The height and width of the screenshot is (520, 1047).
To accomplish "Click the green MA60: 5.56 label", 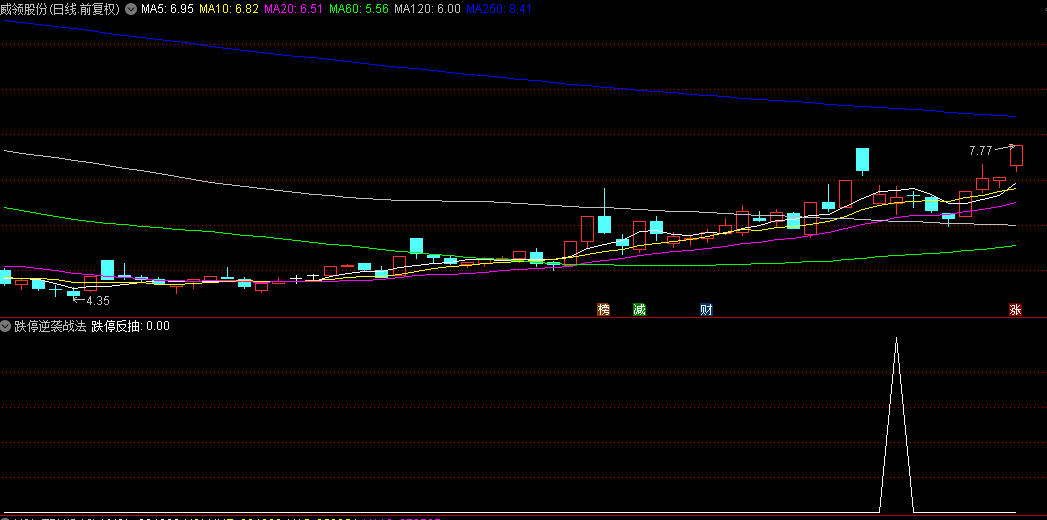I will [x=359, y=9].
